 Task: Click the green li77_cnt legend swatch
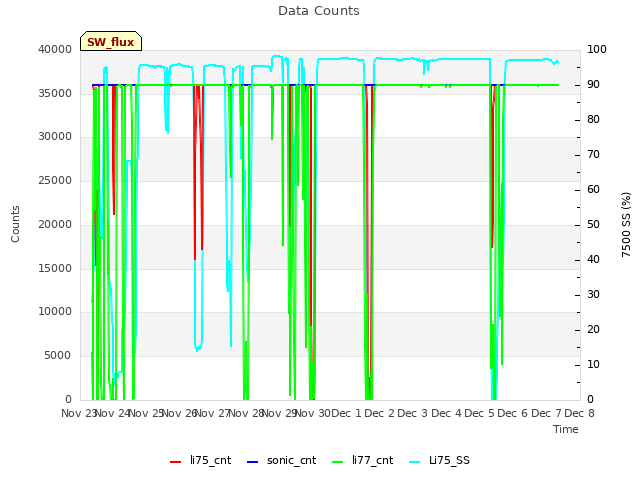(338, 462)
